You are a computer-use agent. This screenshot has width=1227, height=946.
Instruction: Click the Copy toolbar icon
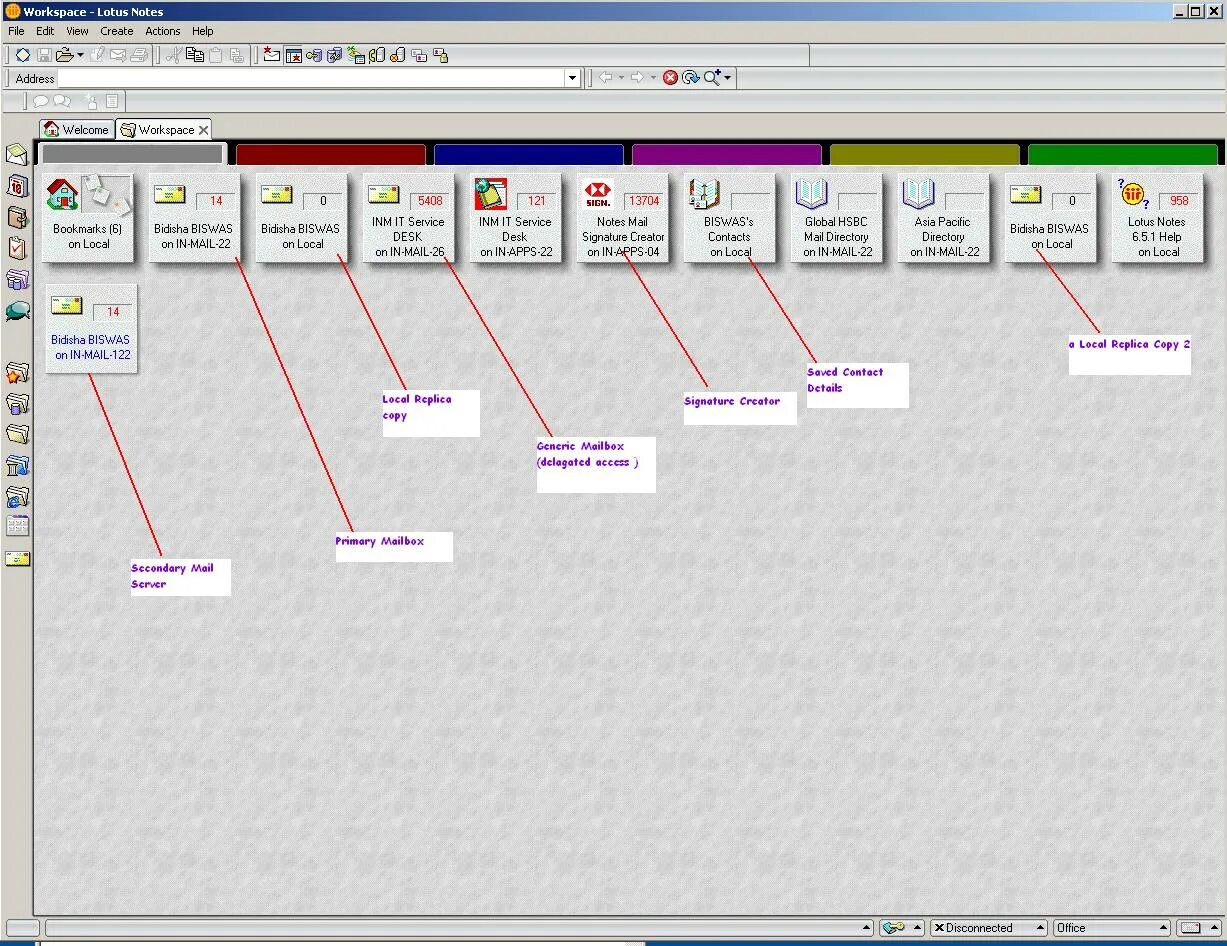tap(194, 55)
